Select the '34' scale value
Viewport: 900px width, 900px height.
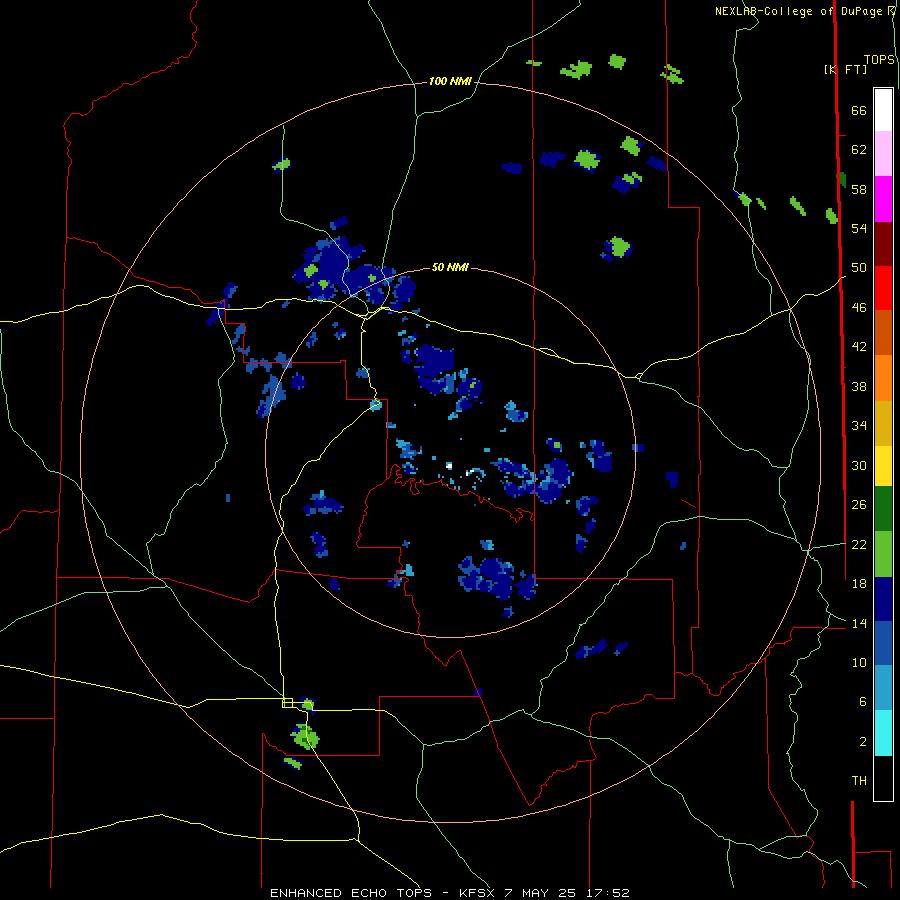(x=859, y=426)
